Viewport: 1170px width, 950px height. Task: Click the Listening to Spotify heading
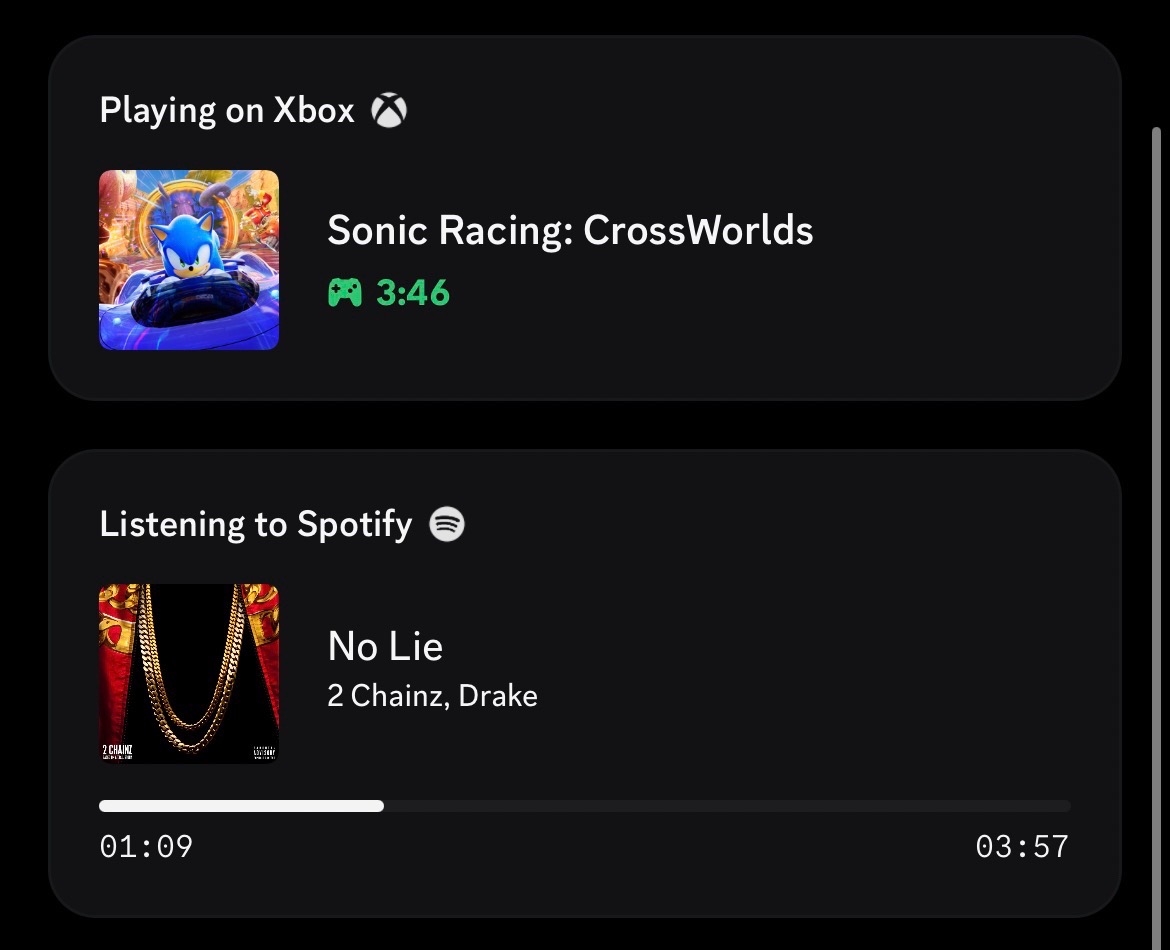256,524
